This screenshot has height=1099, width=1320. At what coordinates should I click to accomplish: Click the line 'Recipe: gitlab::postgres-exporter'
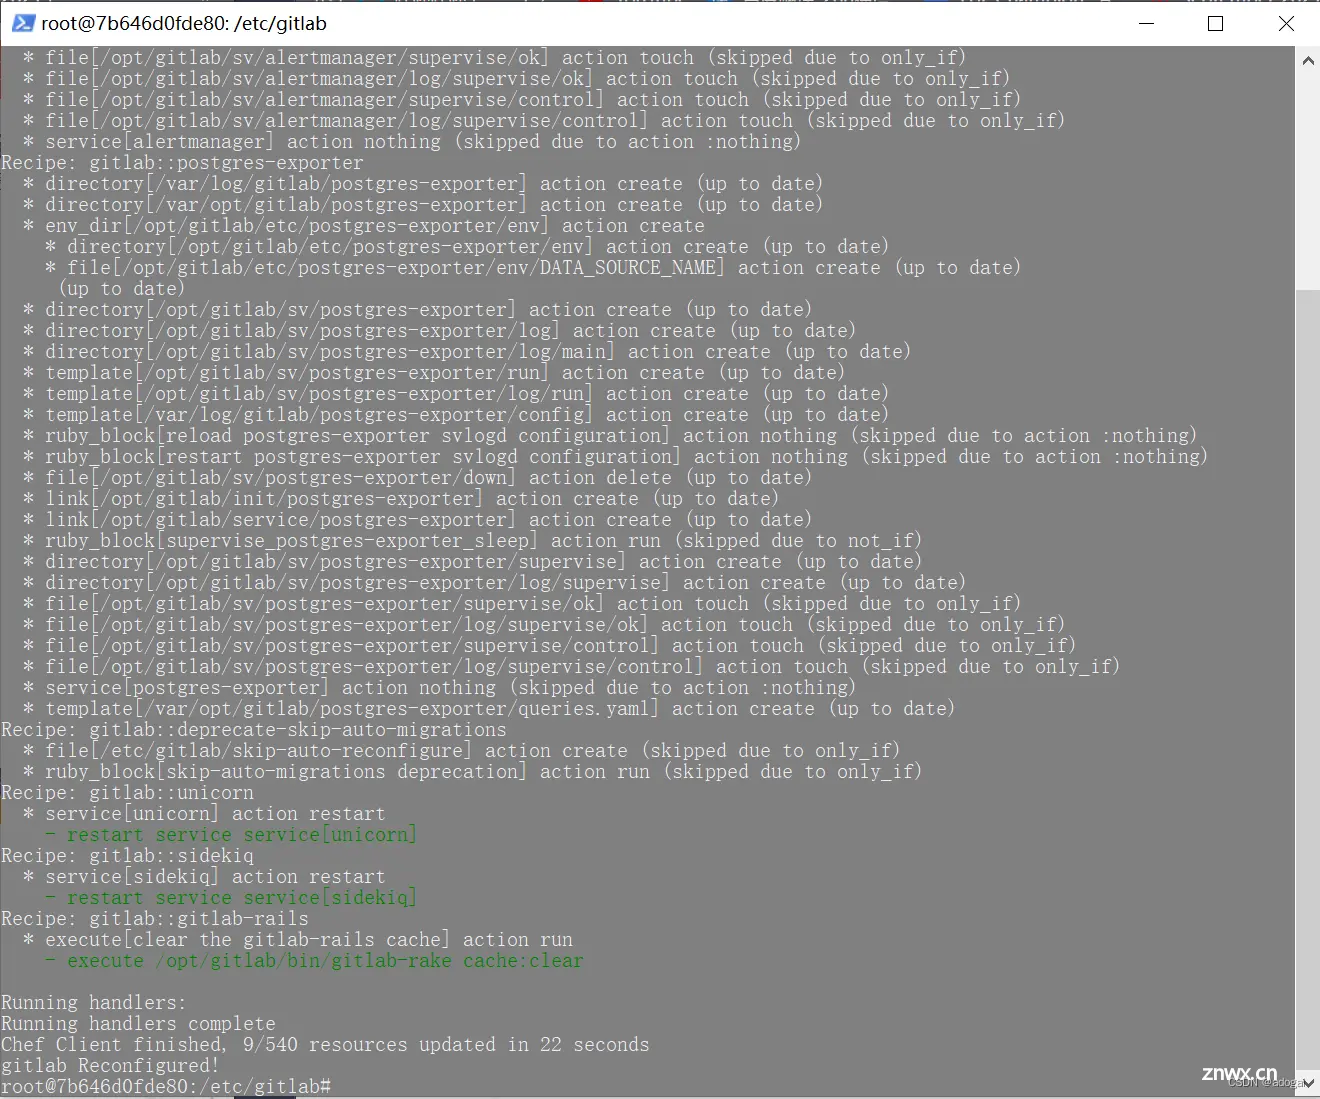tap(182, 163)
